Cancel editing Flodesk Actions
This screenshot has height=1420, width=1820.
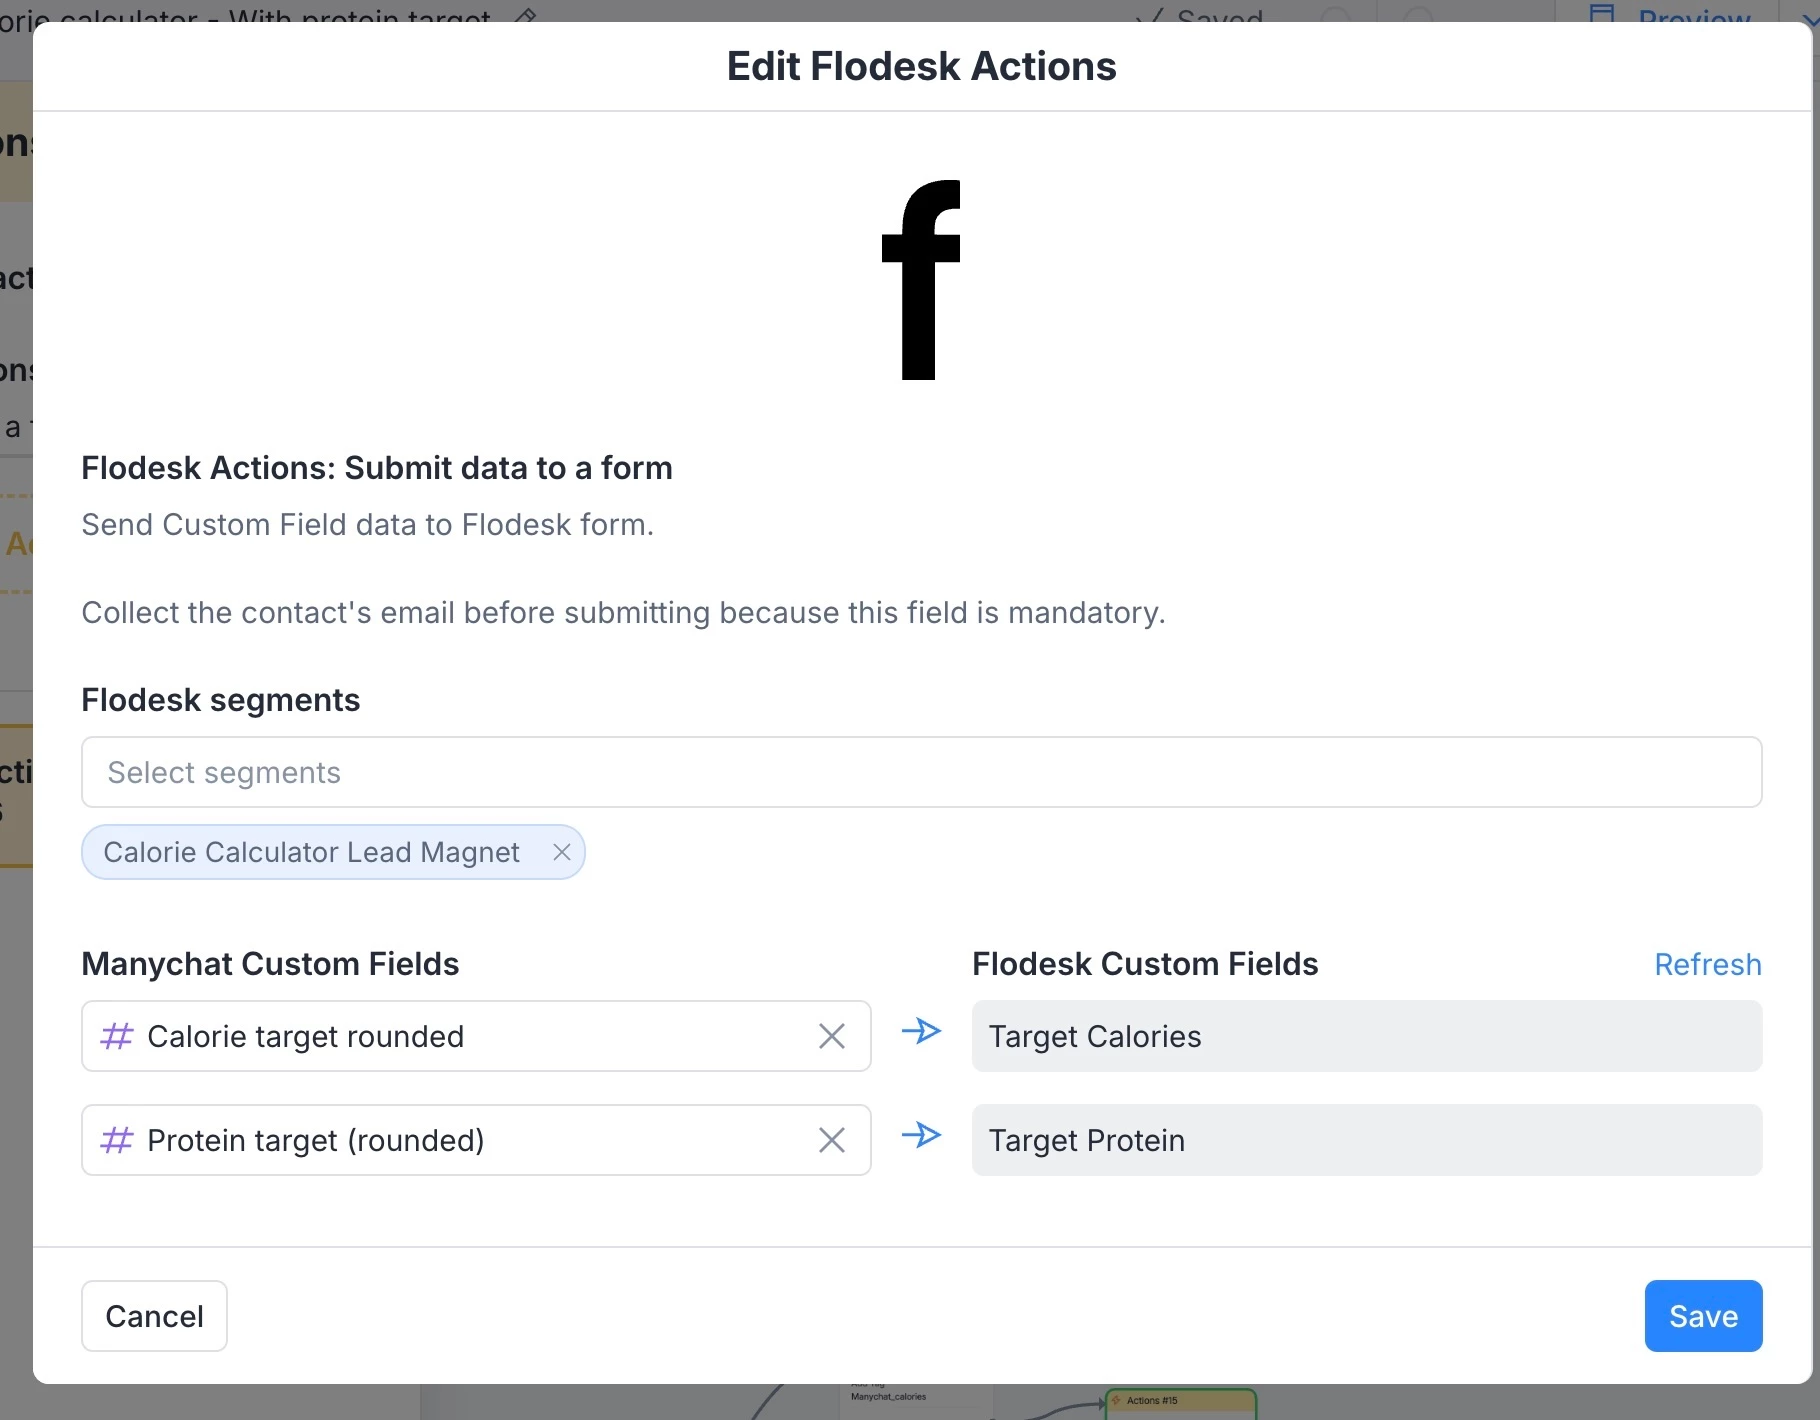[x=154, y=1316]
